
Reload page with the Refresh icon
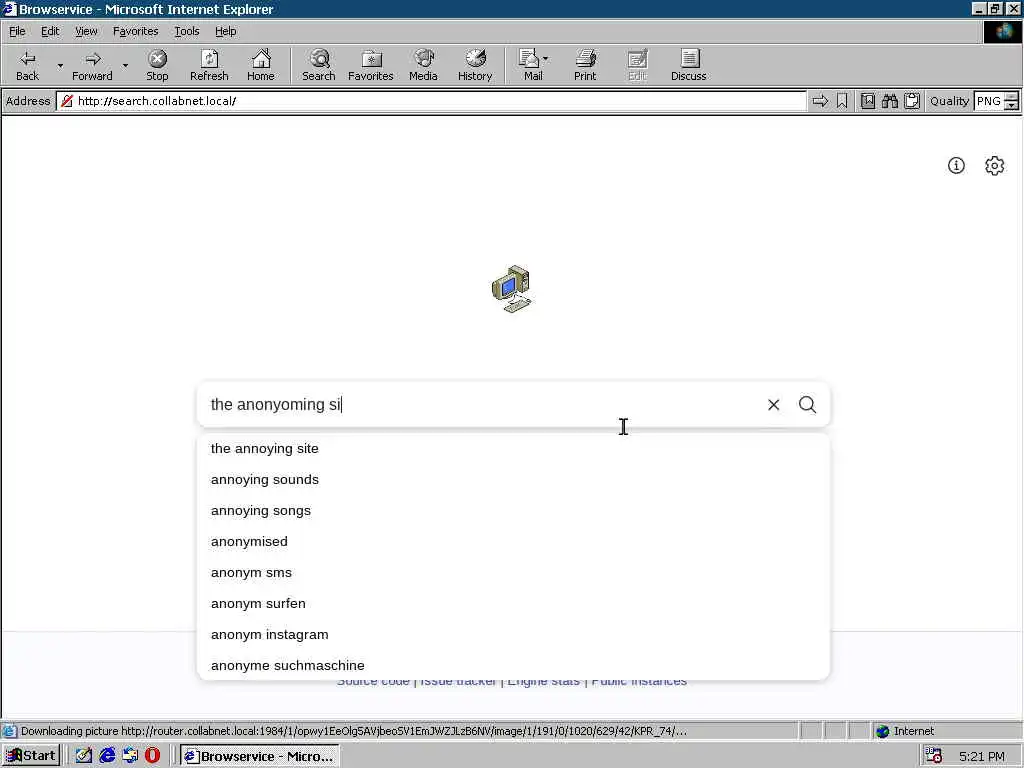point(209,65)
